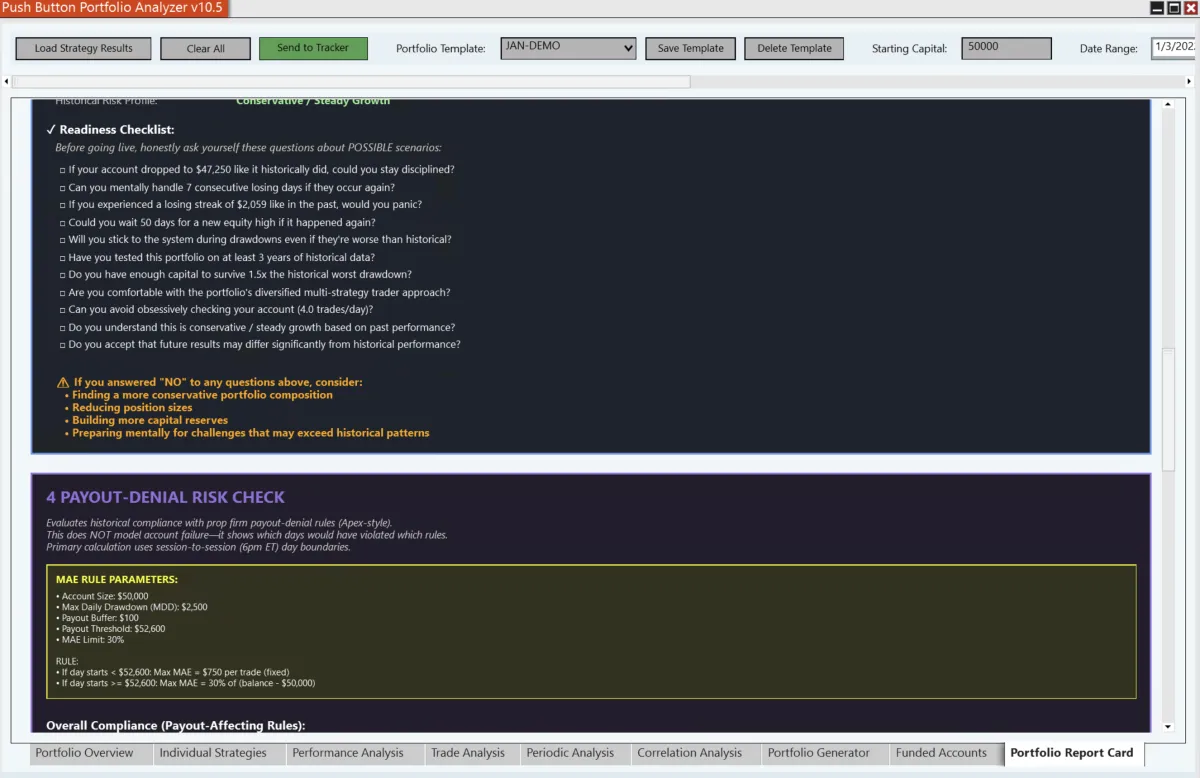Open the Correlation Analysis tab
Screen dimensions: 1200x778
pyautogui.click(x=689, y=753)
